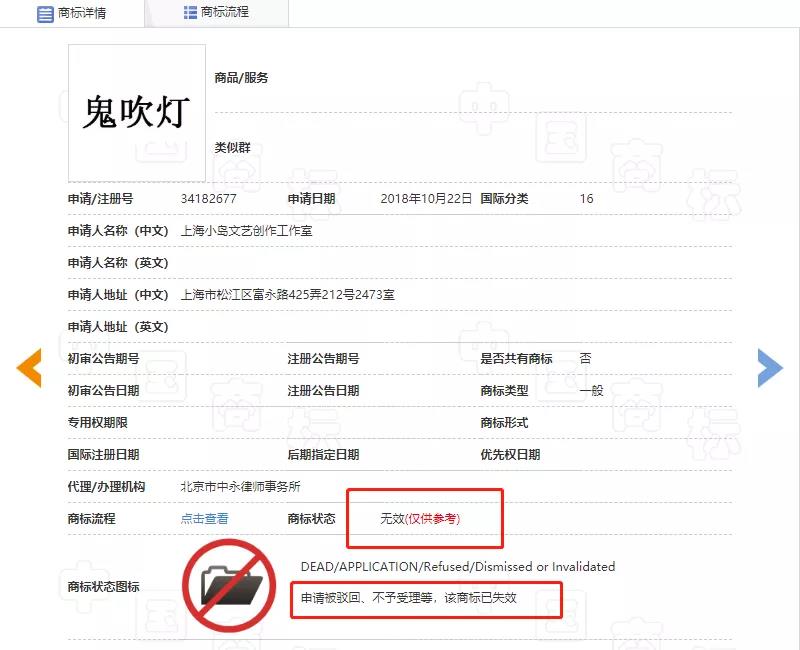The image size is (800, 650).
Task: Click the 无效(仅供参考) status text
Action: (x=420, y=518)
